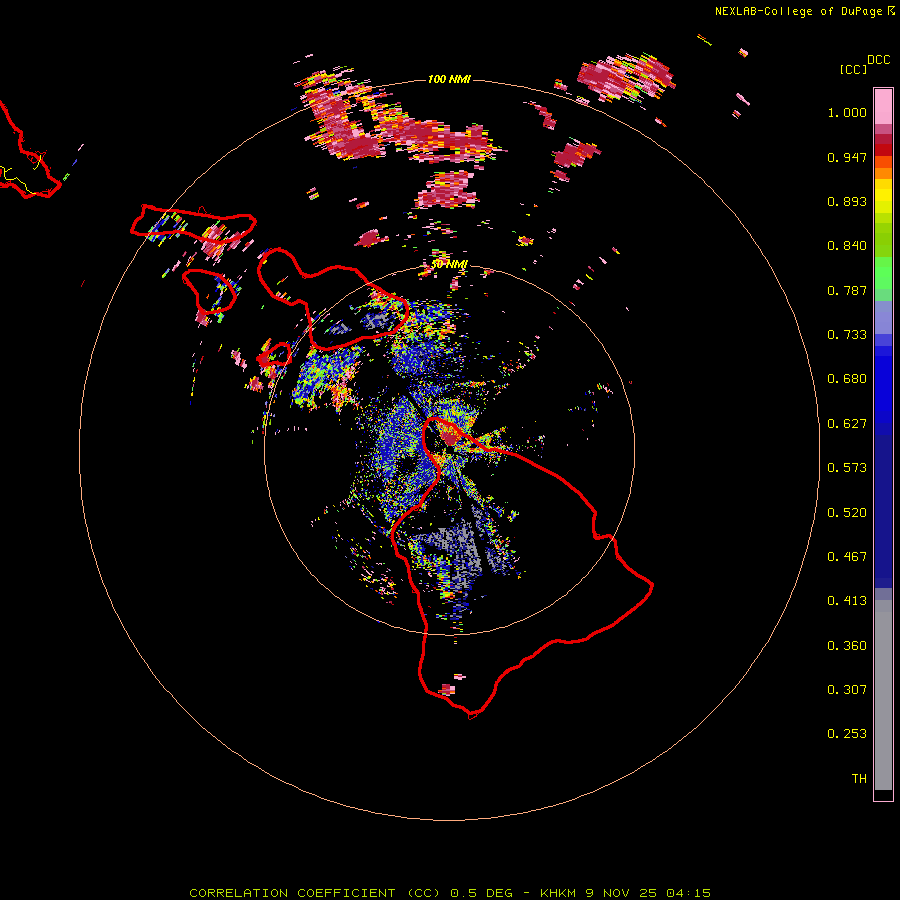Click the small pink echo near the Big Island's southern tip
The width and height of the screenshot is (900, 900).
tap(447, 689)
